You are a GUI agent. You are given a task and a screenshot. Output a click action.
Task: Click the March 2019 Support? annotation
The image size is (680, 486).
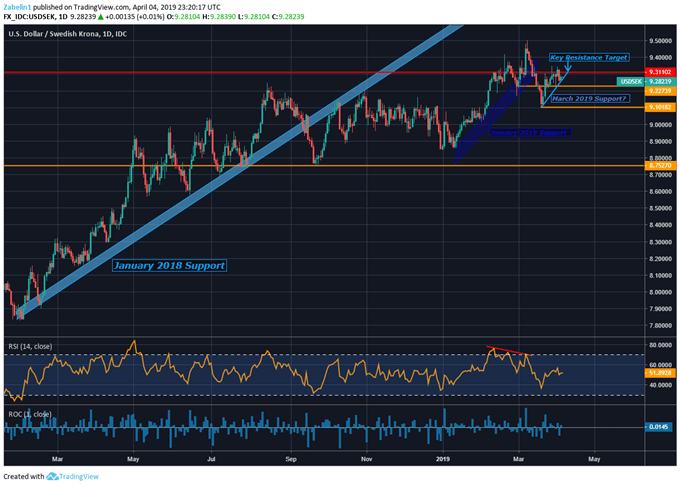coord(589,99)
